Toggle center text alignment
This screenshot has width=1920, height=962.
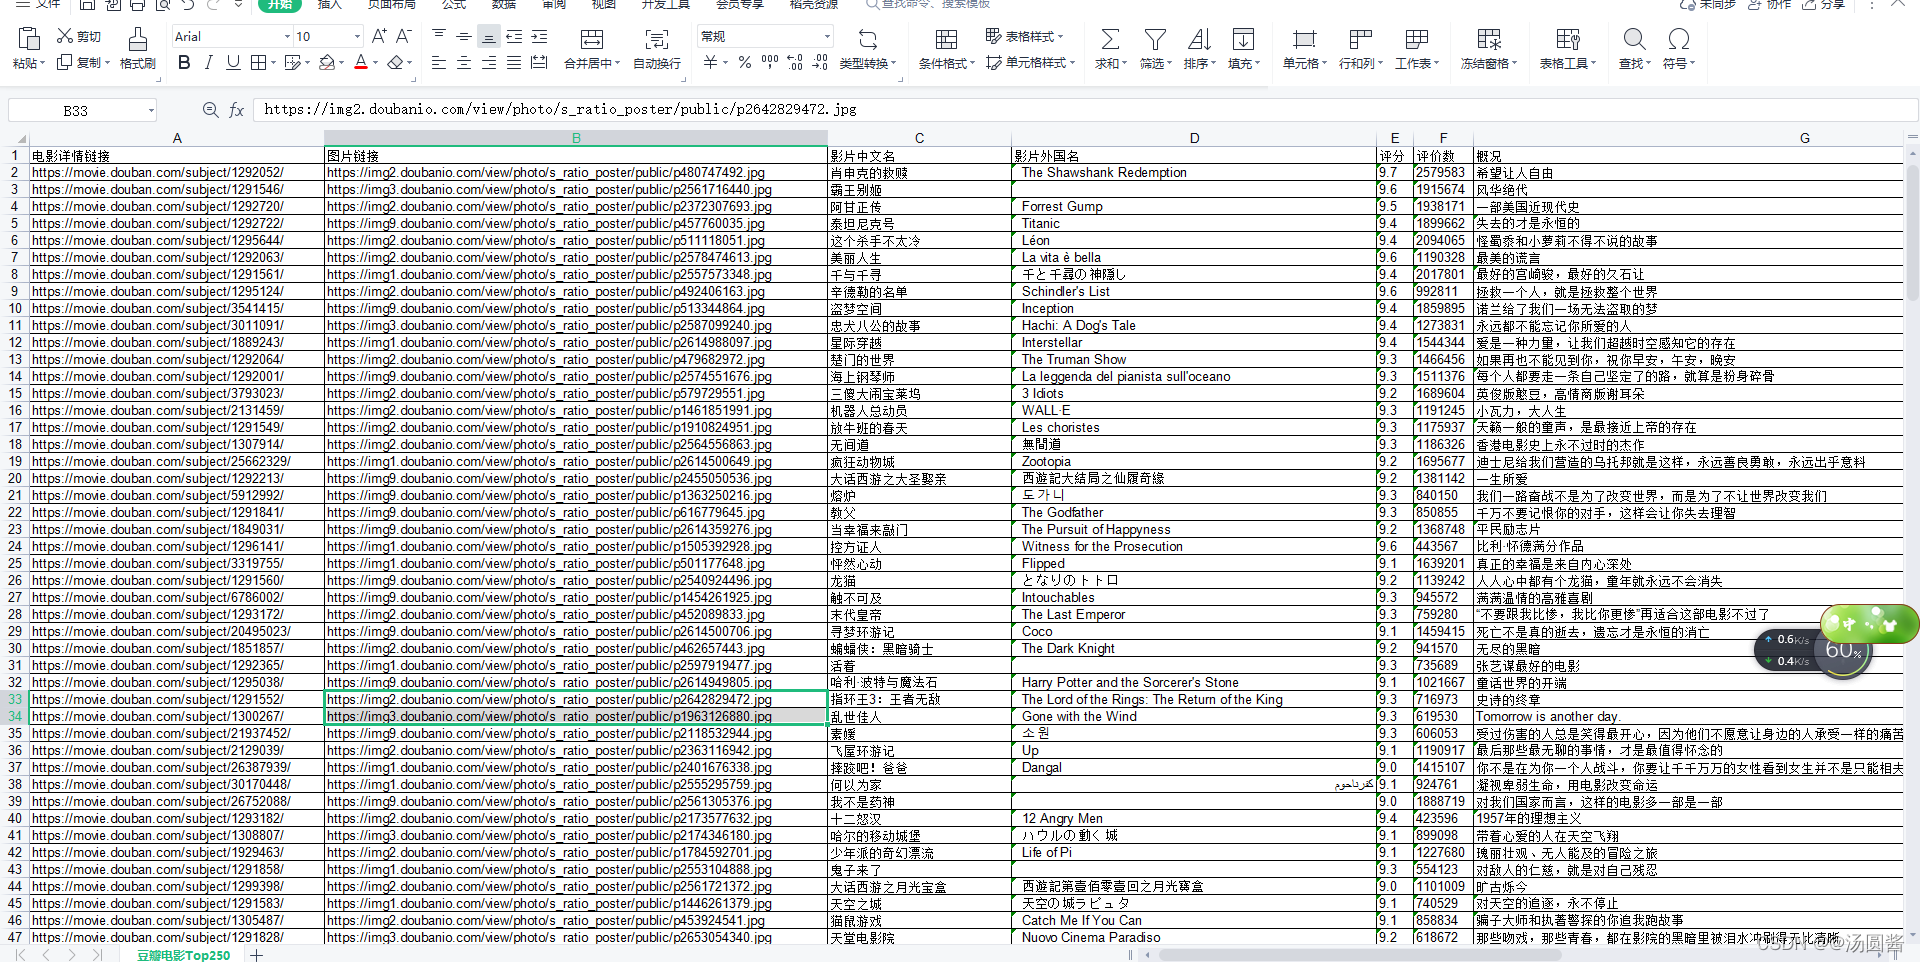coord(464,62)
